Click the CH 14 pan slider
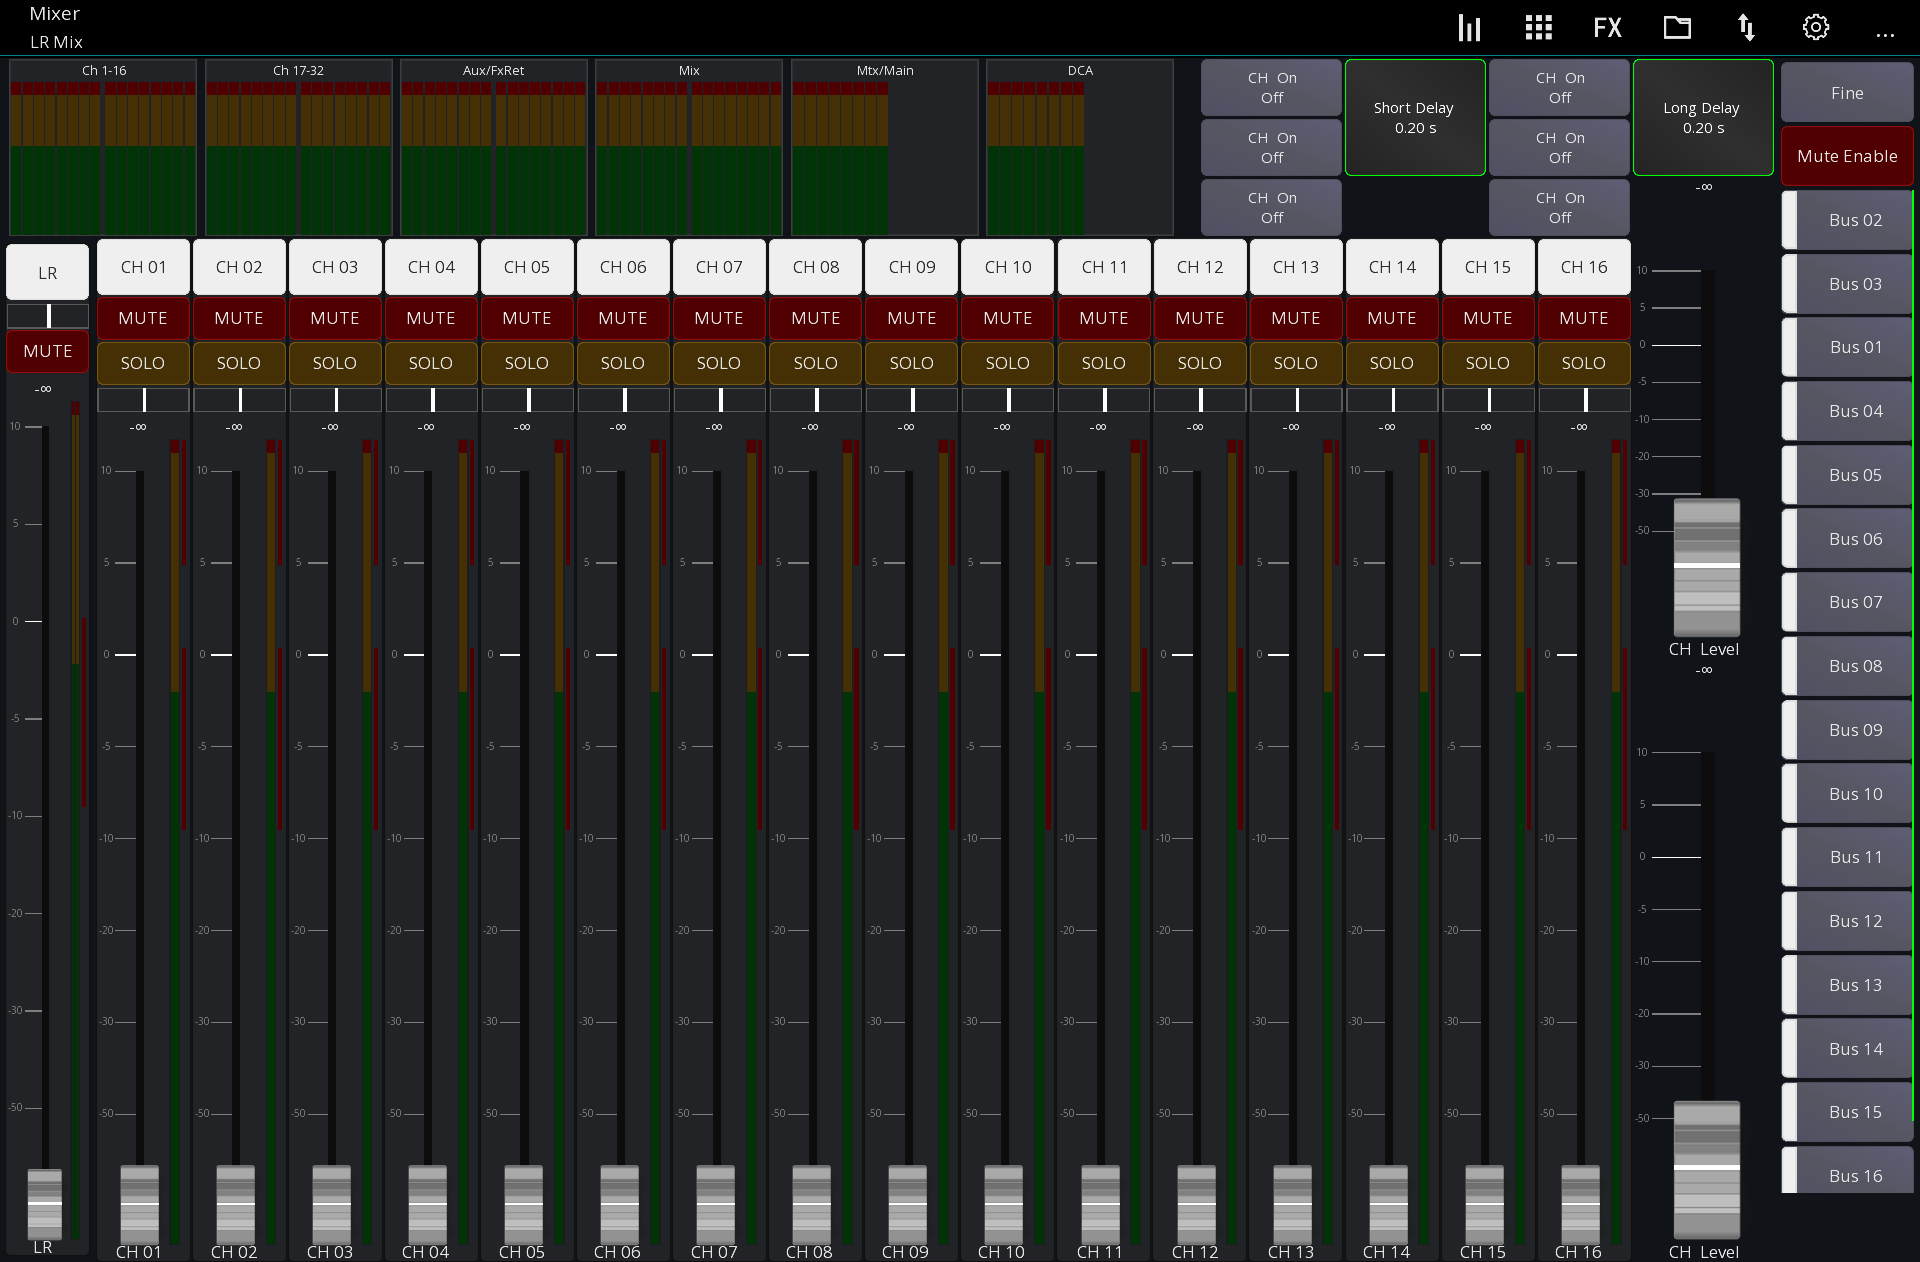 pos(1392,400)
